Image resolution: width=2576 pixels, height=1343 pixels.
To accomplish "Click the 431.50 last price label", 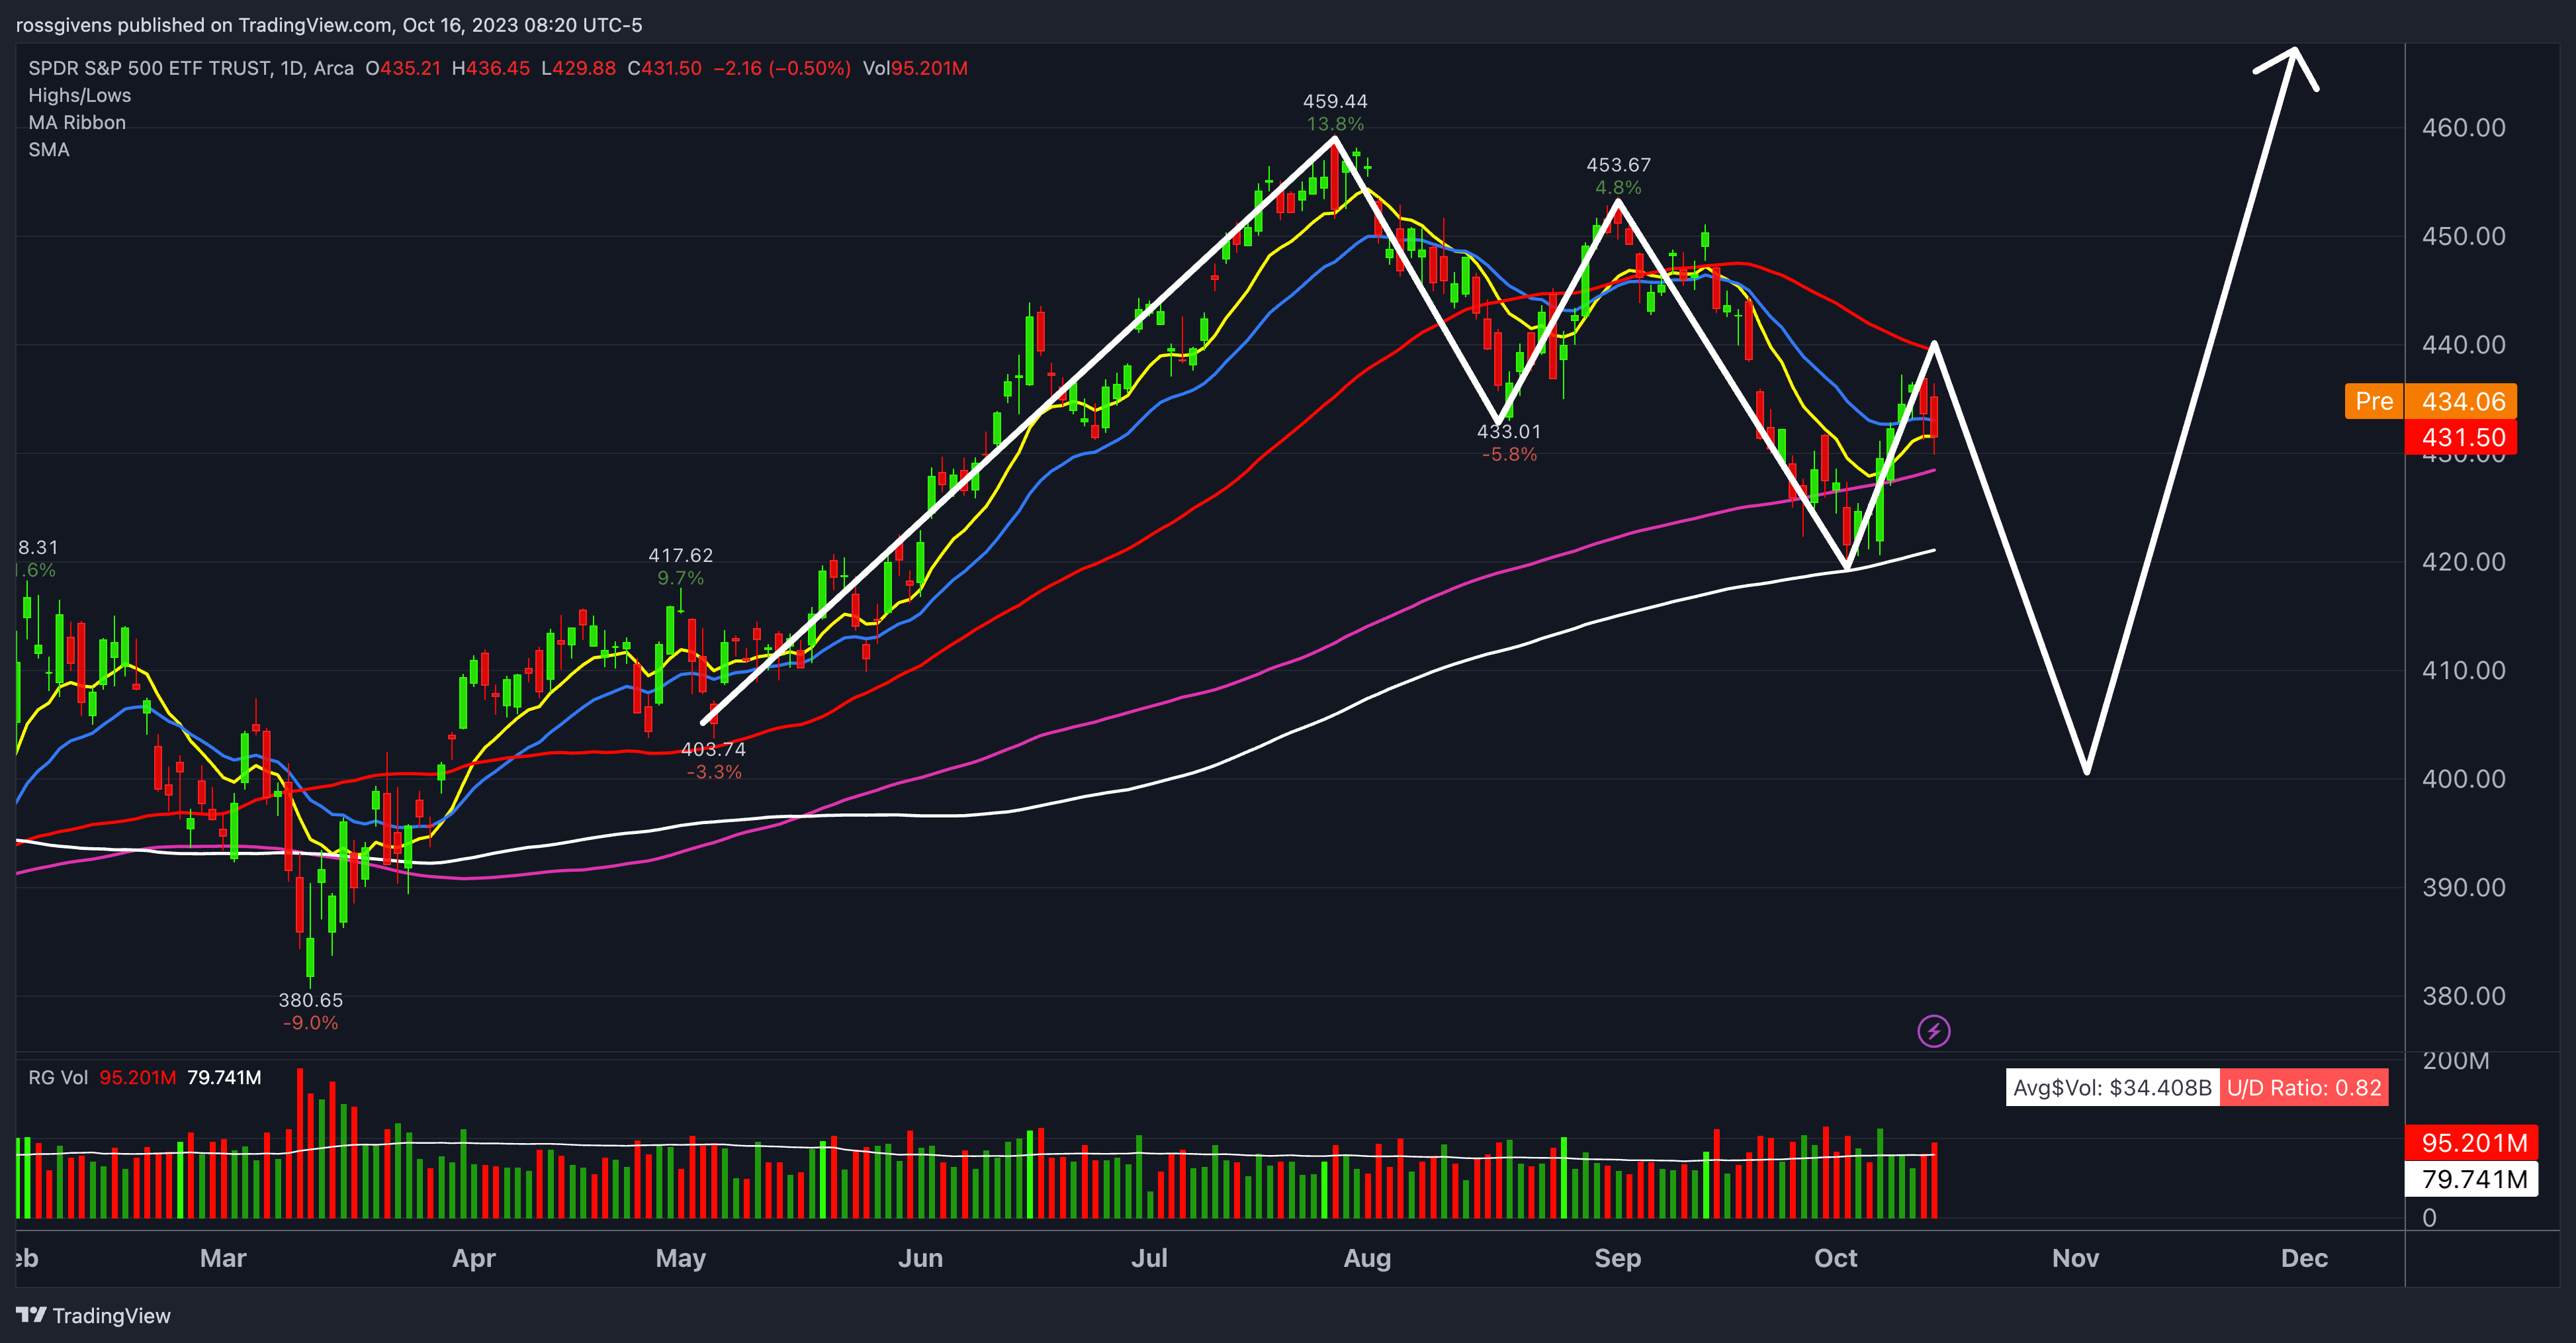I will click(2461, 437).
